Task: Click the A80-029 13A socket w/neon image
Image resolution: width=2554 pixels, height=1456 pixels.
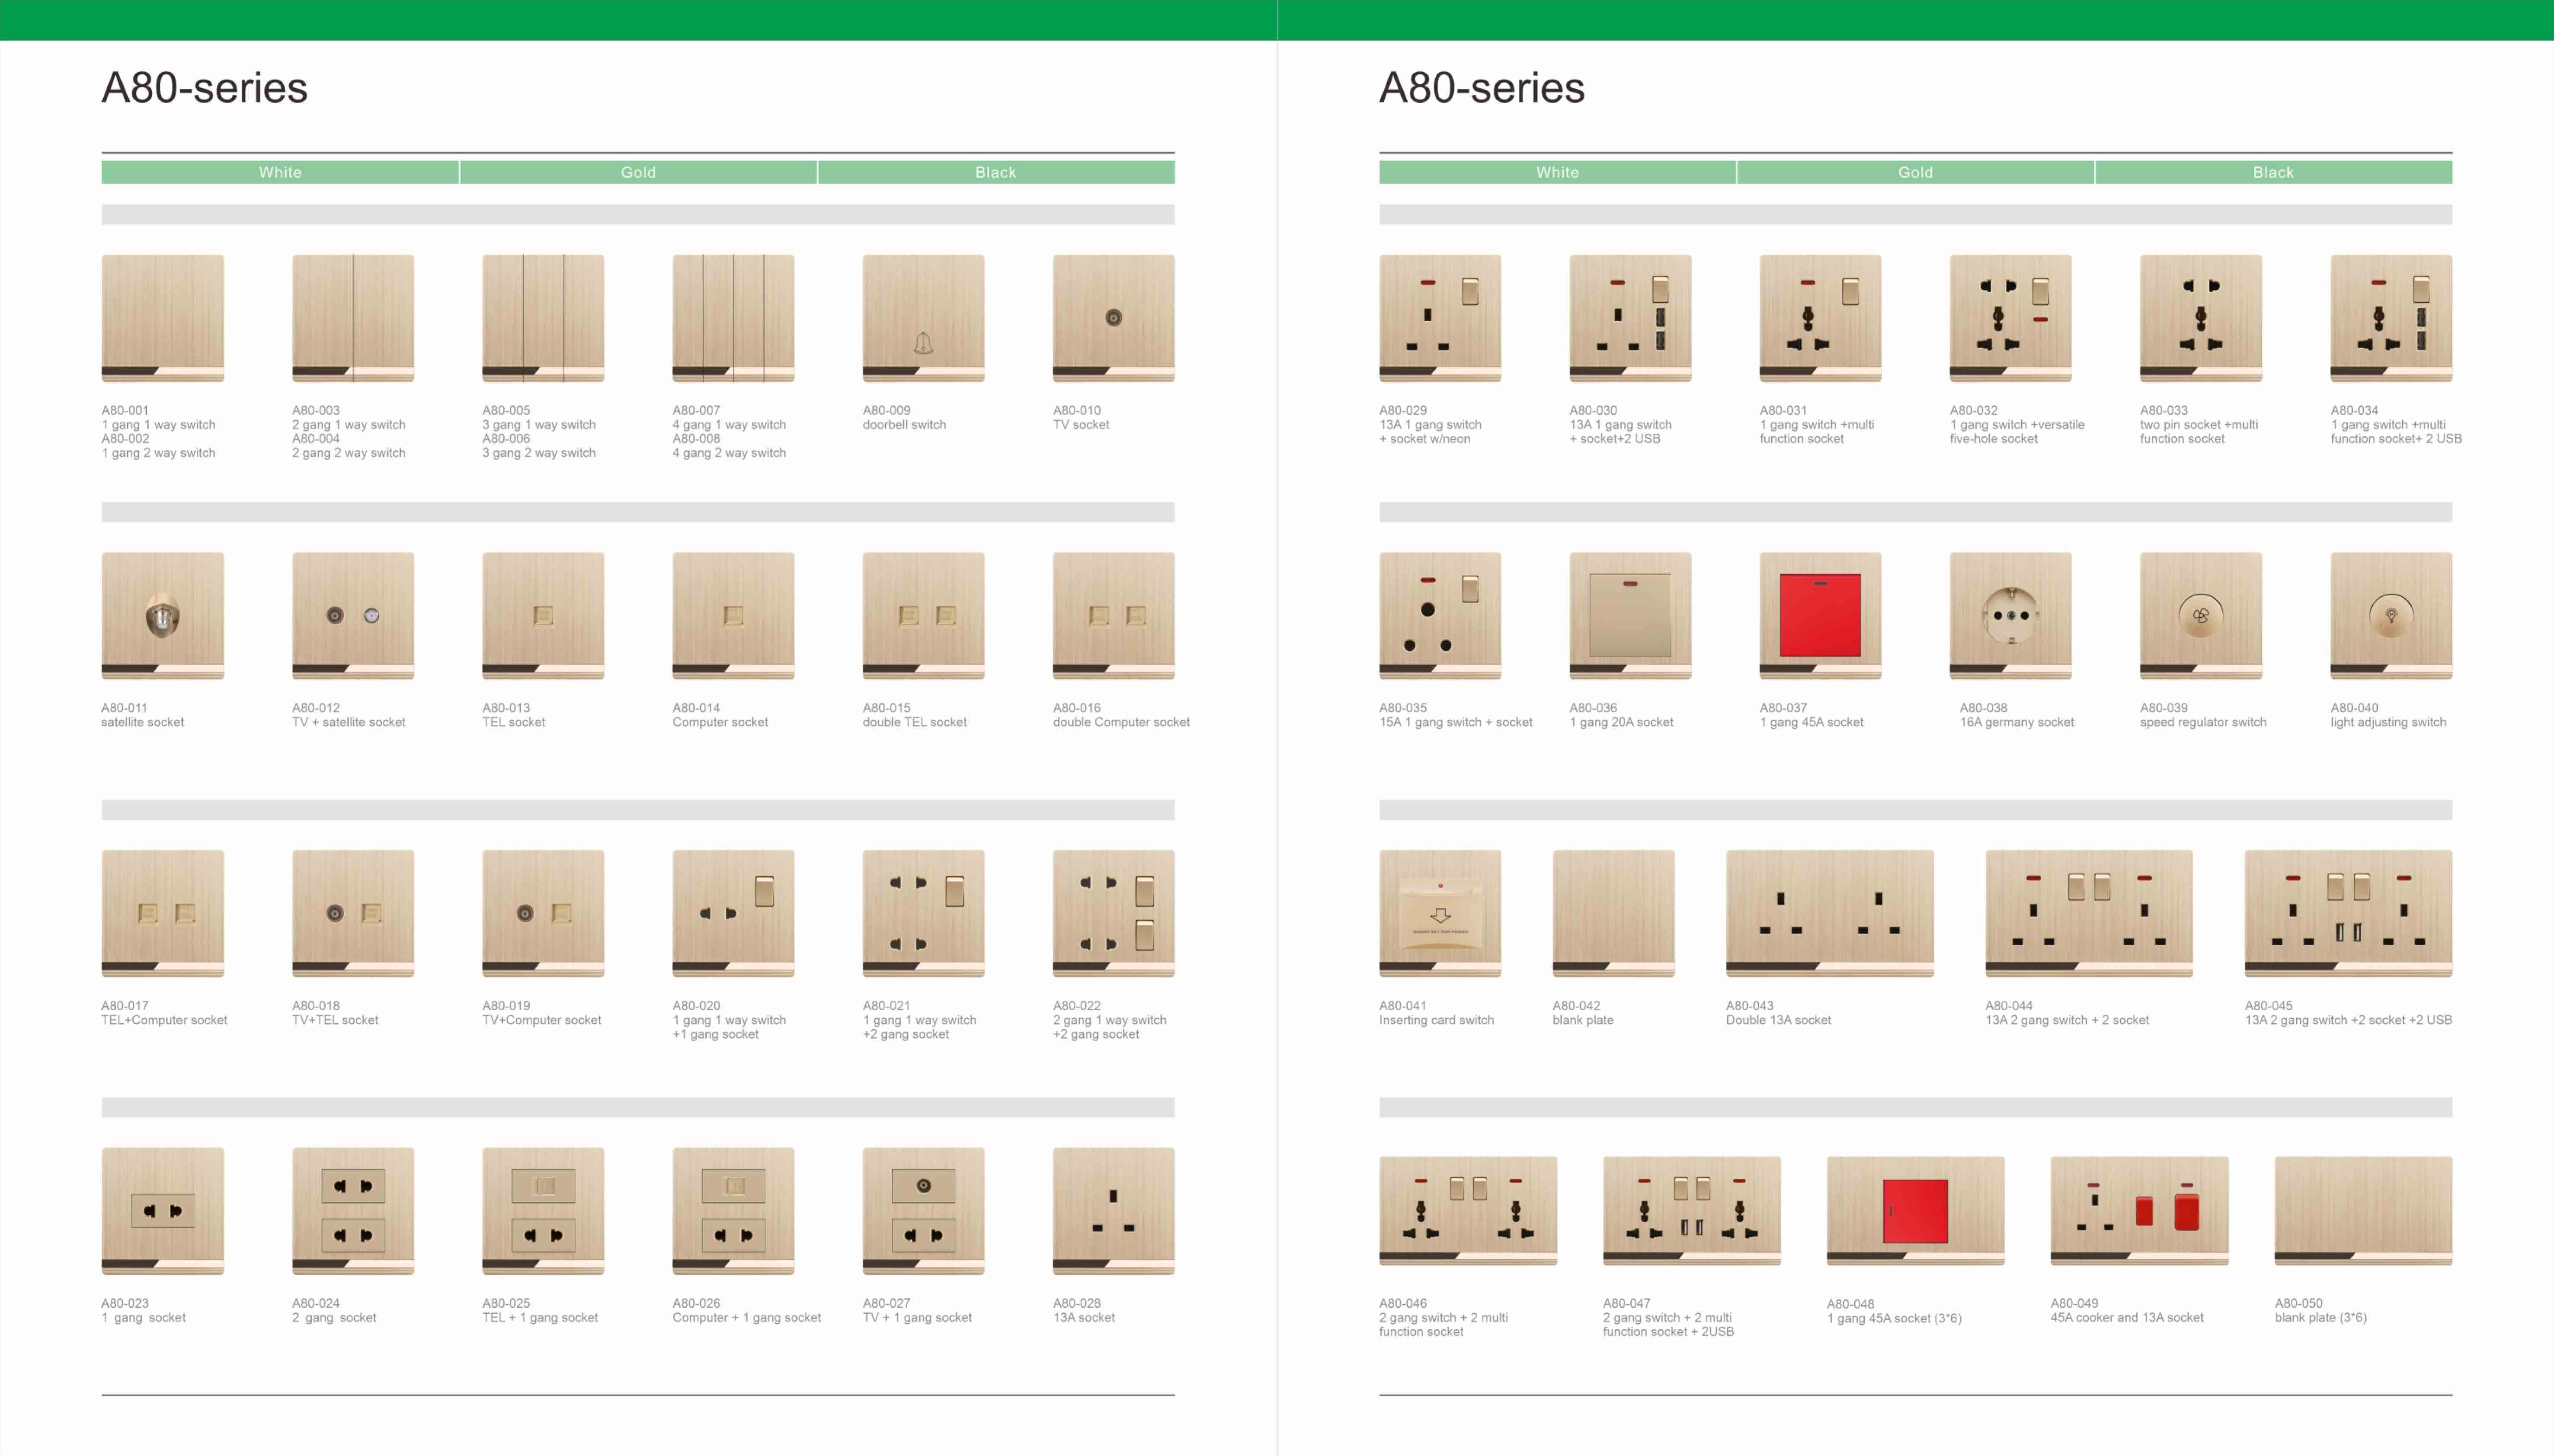Action: [1440, 318]
